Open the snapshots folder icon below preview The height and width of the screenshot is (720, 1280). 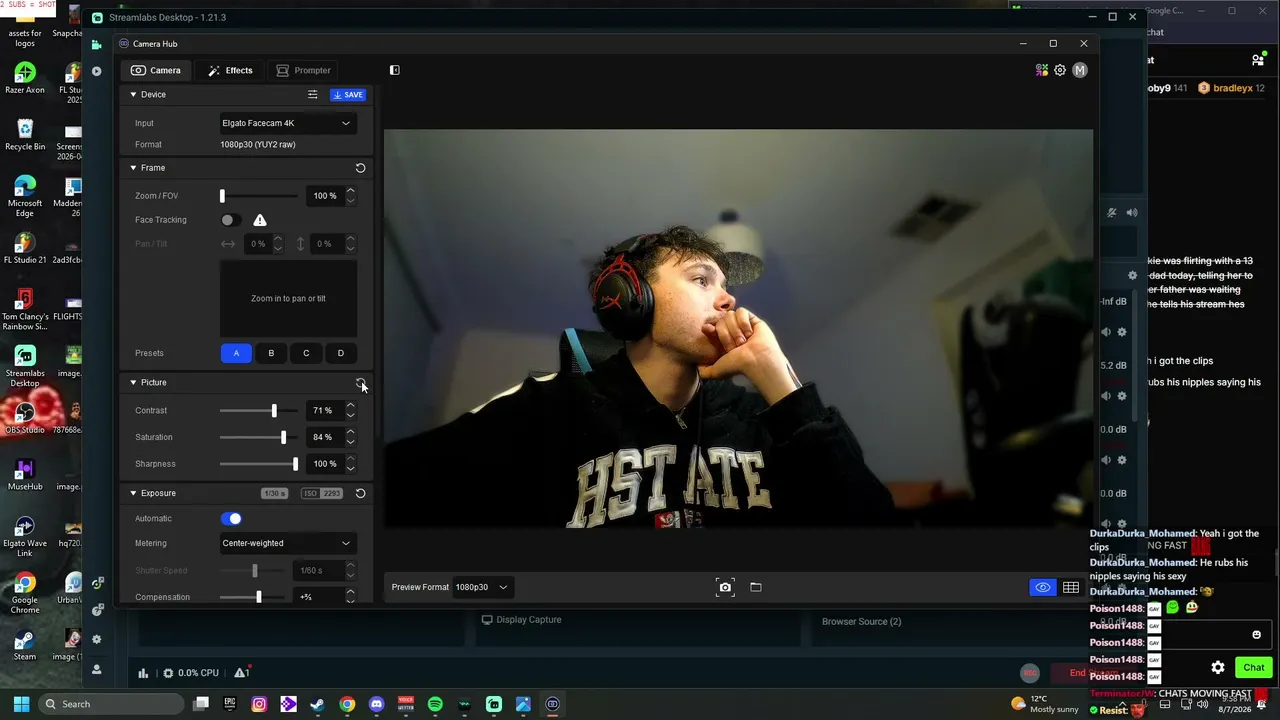[756, 587]
